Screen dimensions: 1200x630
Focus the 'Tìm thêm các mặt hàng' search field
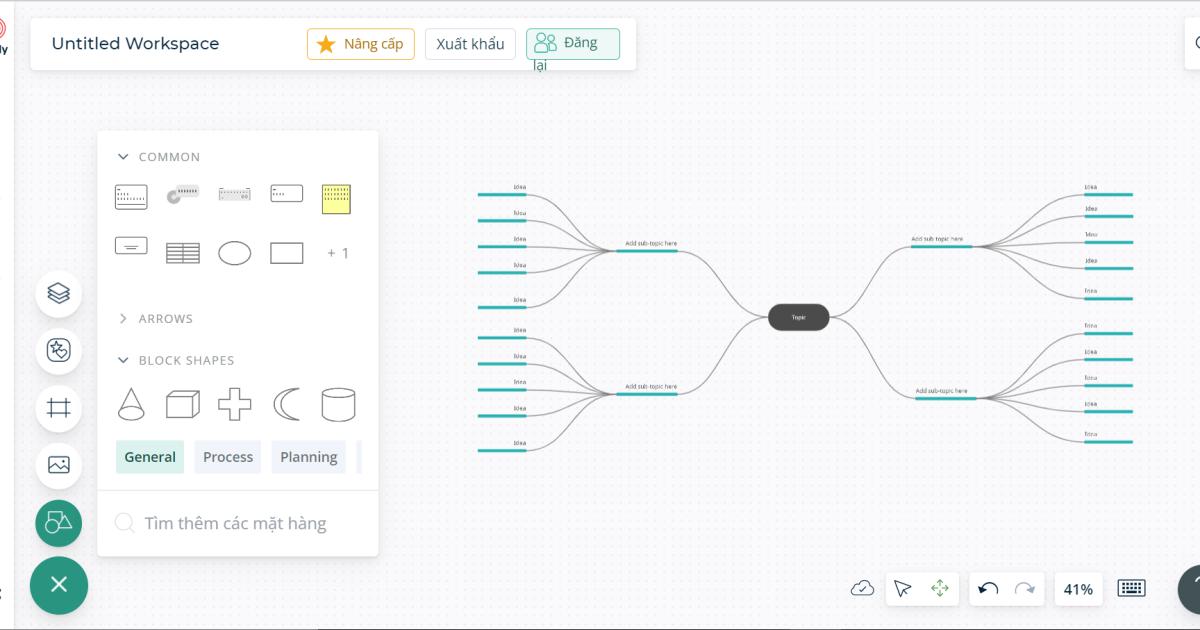tap(238, 523)
